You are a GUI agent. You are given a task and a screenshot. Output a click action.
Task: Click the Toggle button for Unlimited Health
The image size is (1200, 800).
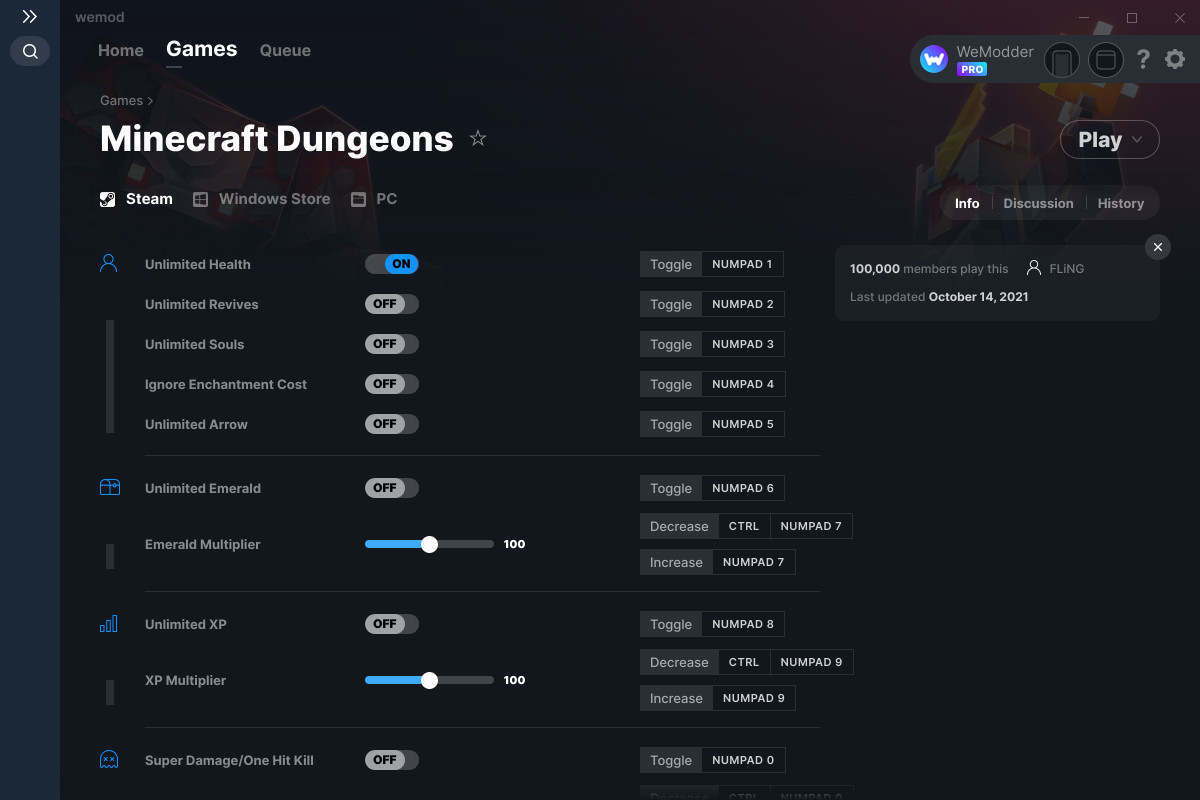click(671, 264)
